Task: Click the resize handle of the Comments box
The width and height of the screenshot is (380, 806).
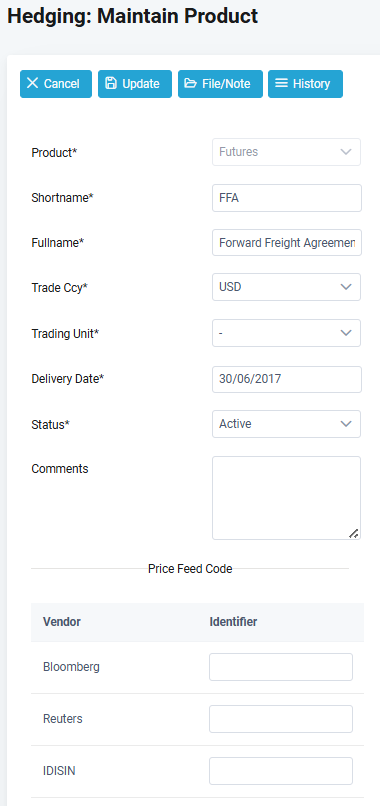Action: click(354, 533)
